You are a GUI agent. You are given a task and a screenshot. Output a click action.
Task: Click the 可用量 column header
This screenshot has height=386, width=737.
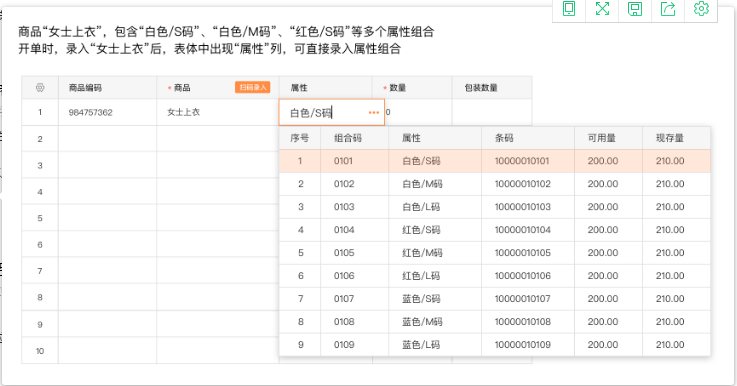pos(602,138)
